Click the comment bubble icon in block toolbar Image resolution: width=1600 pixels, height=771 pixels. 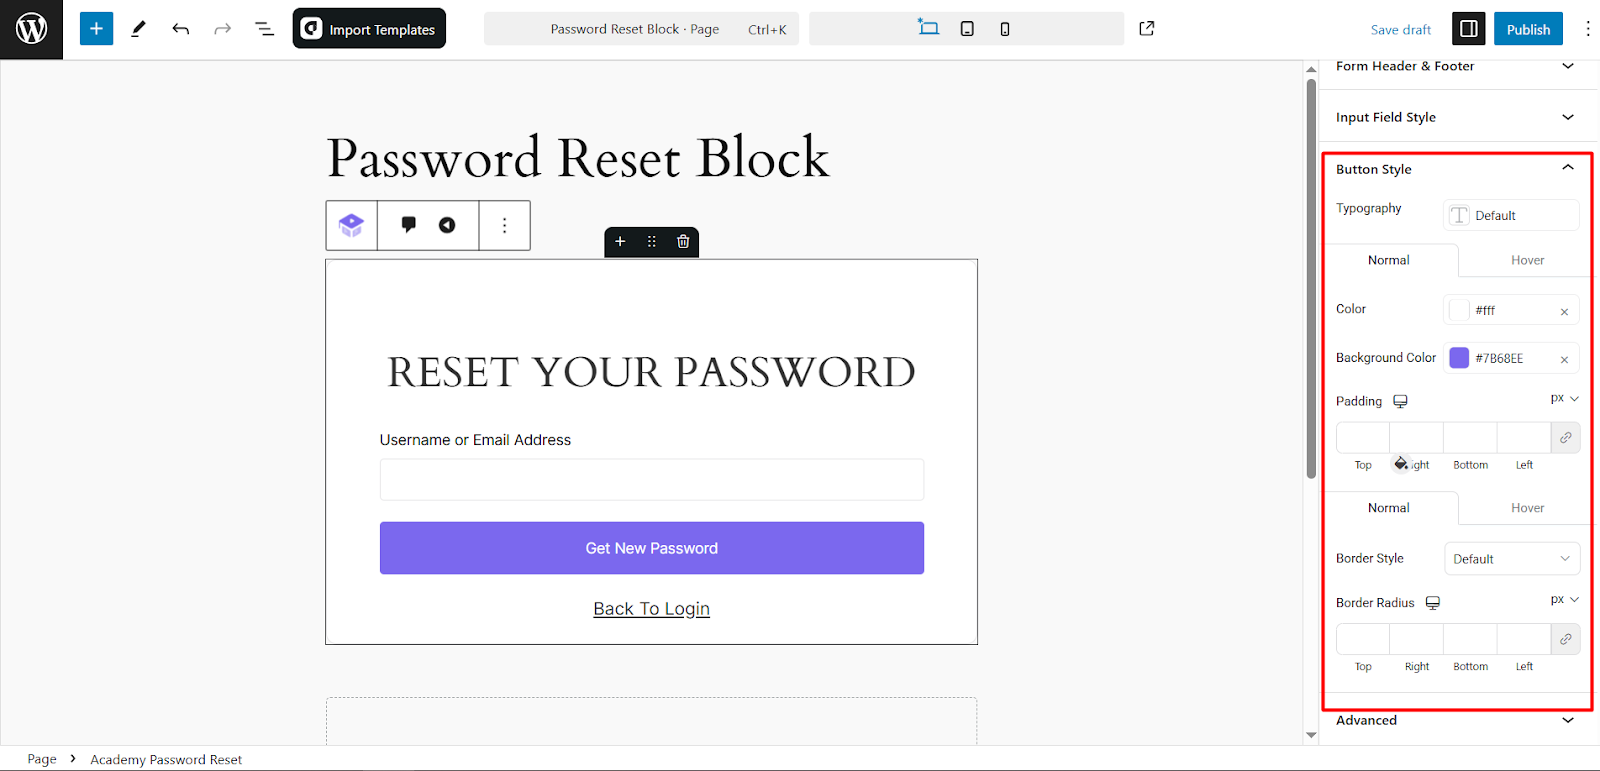click(408, 224)
